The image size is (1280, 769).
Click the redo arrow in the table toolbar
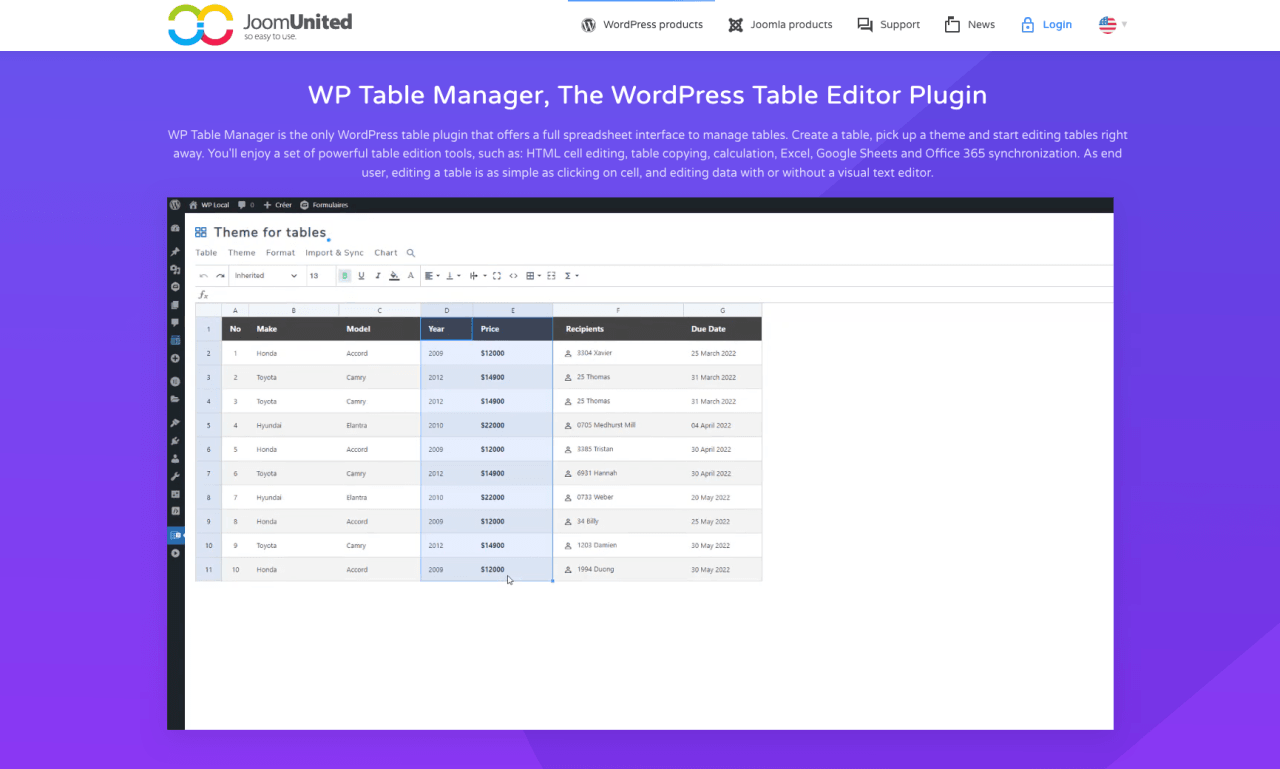click(x=220, y=276)
